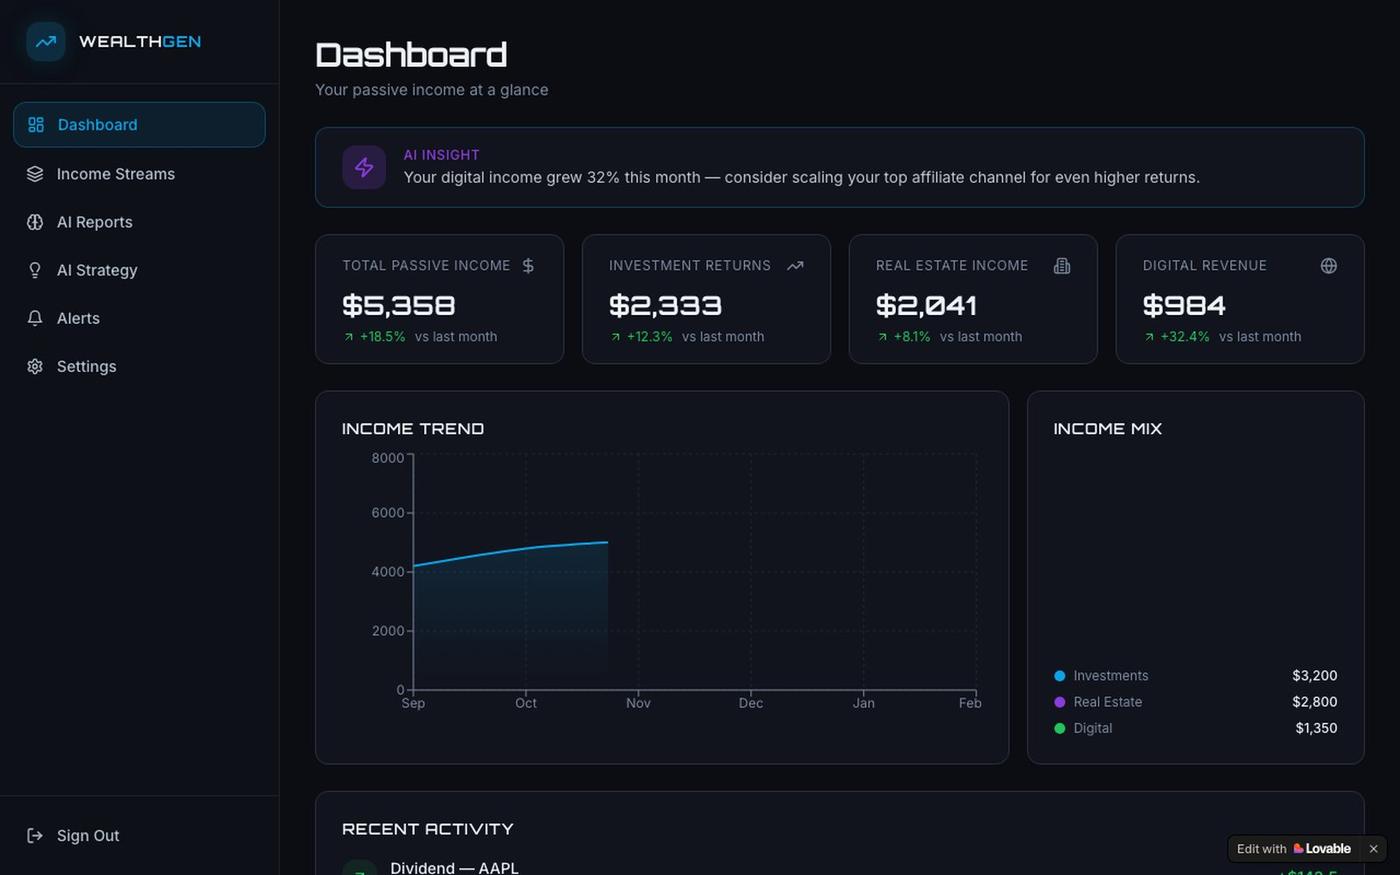This screenshot has height=875, width=1400.
Task: Click the Digital legend label in Income Mix
Action: [x=1093, y=728]
